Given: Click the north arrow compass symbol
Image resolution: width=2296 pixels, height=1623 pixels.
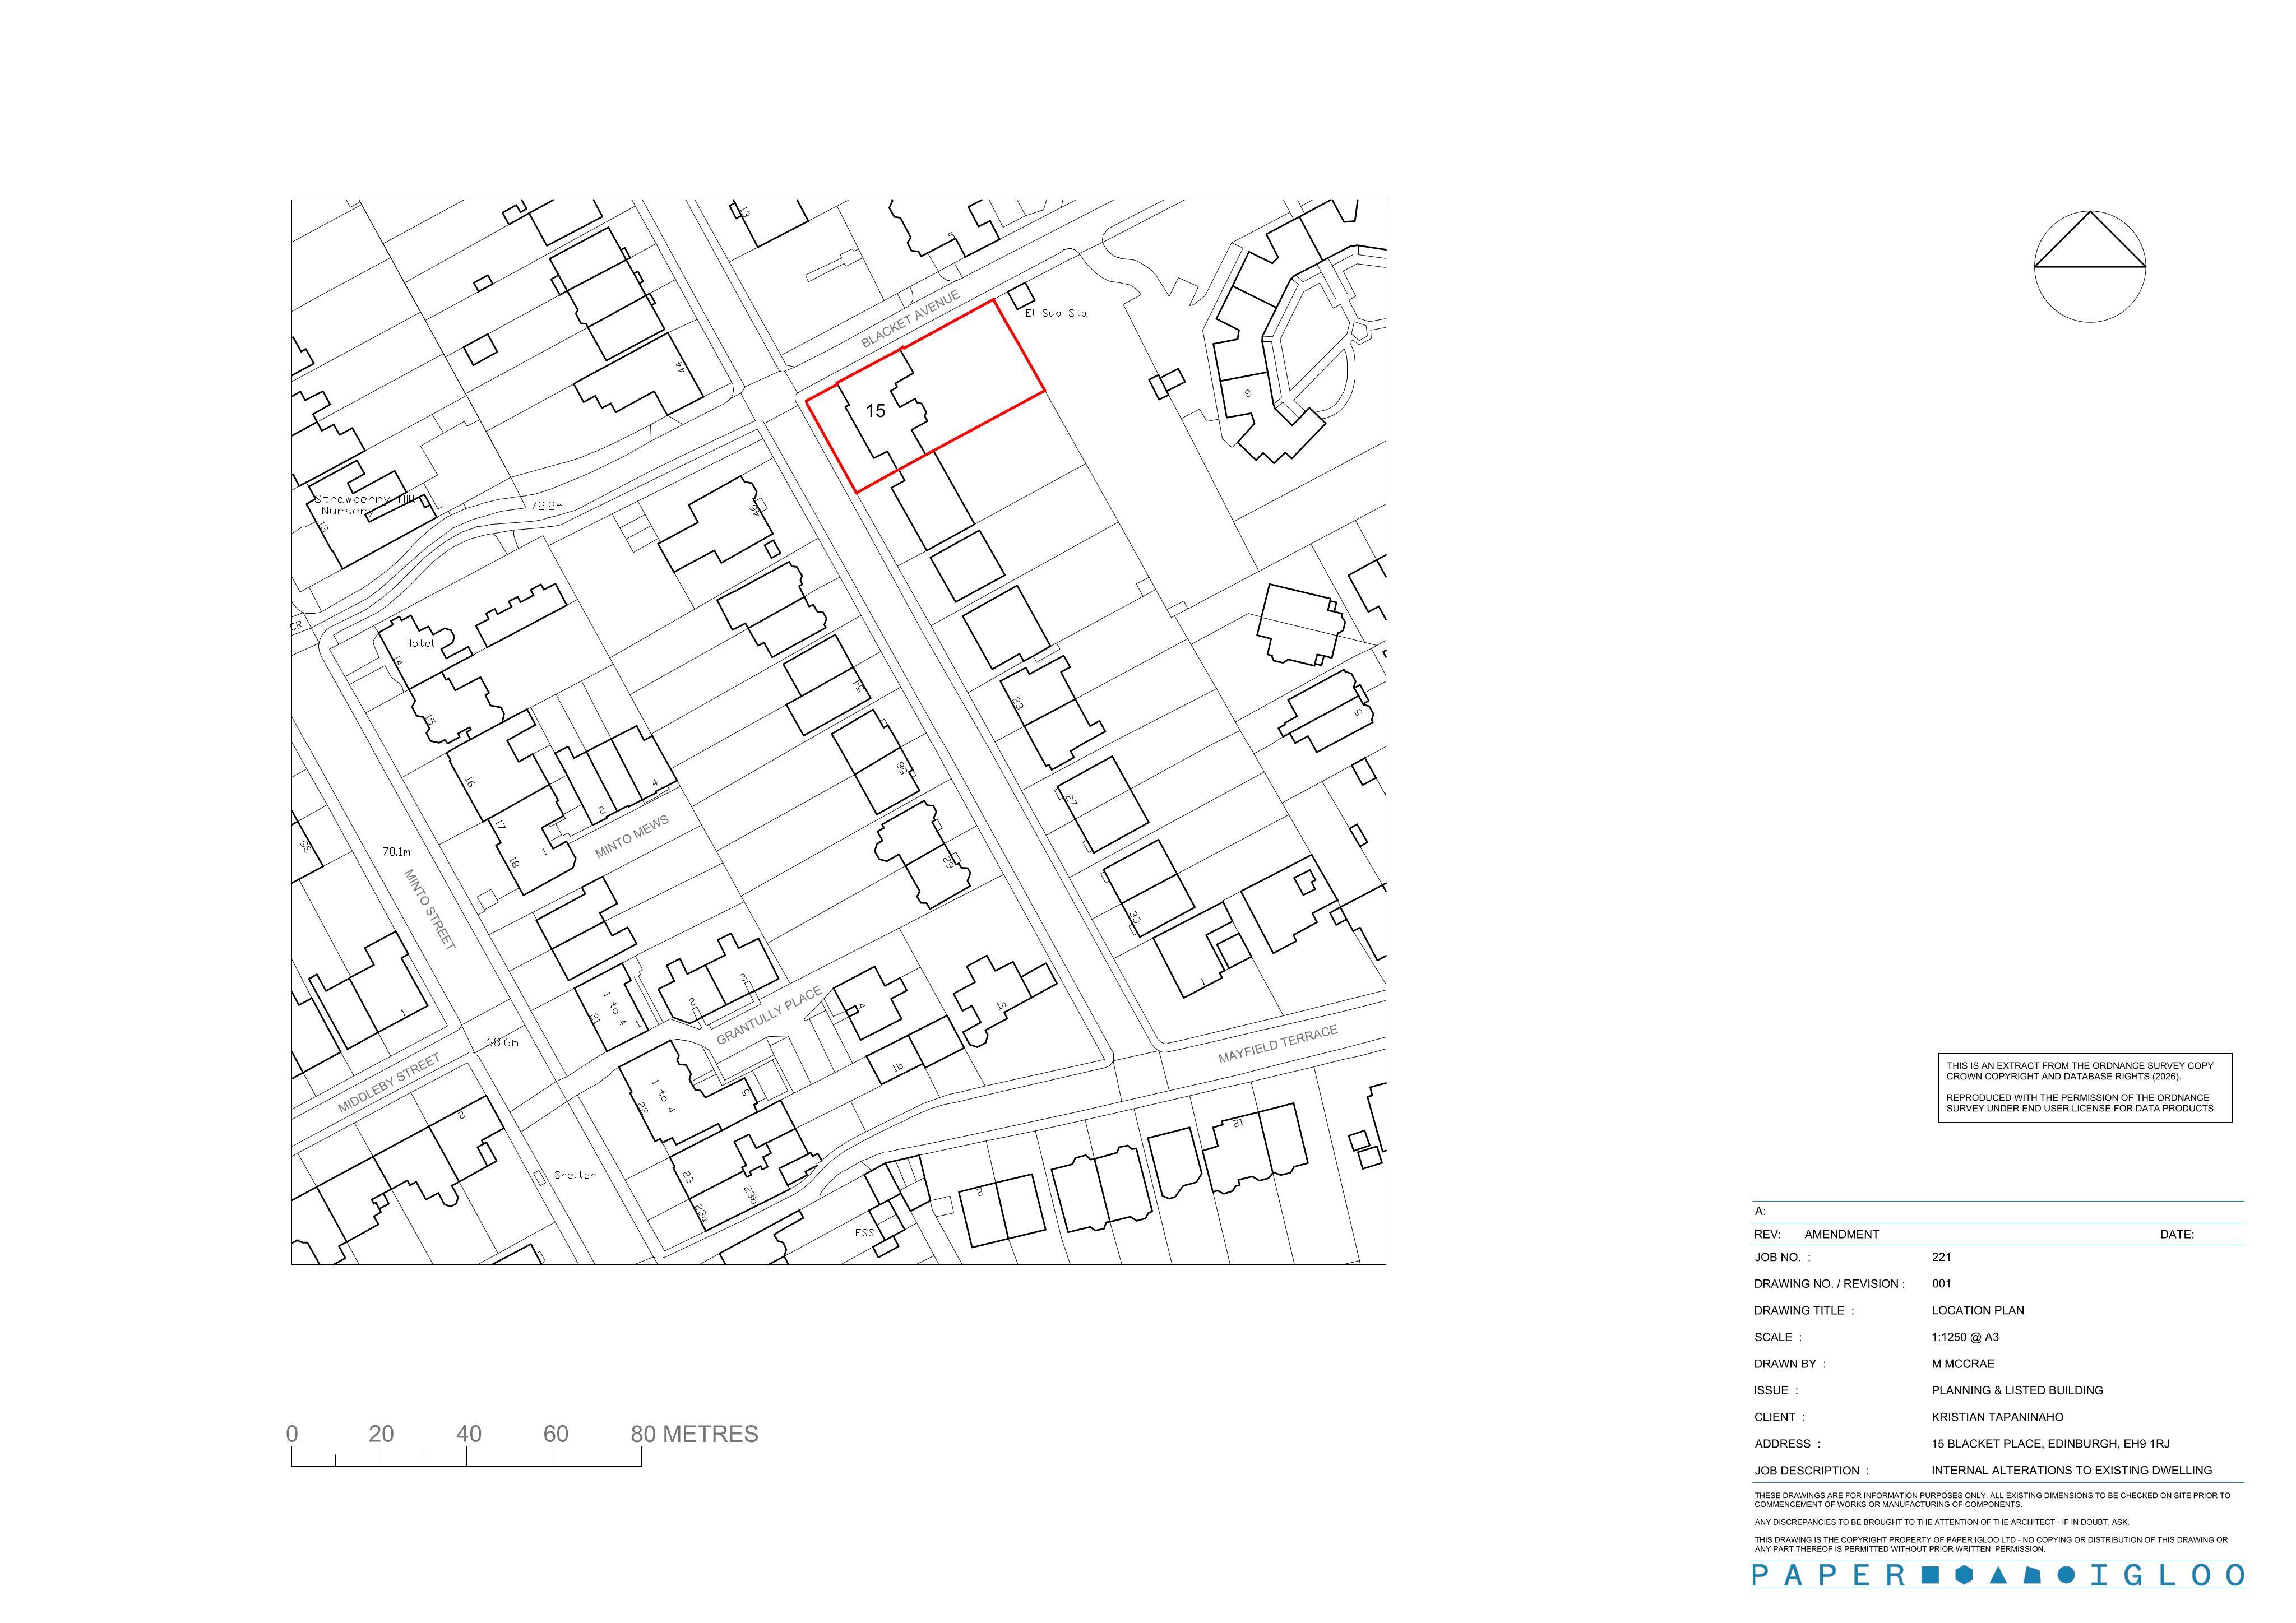Looking at the screenshot, I should pos(2090,266).
